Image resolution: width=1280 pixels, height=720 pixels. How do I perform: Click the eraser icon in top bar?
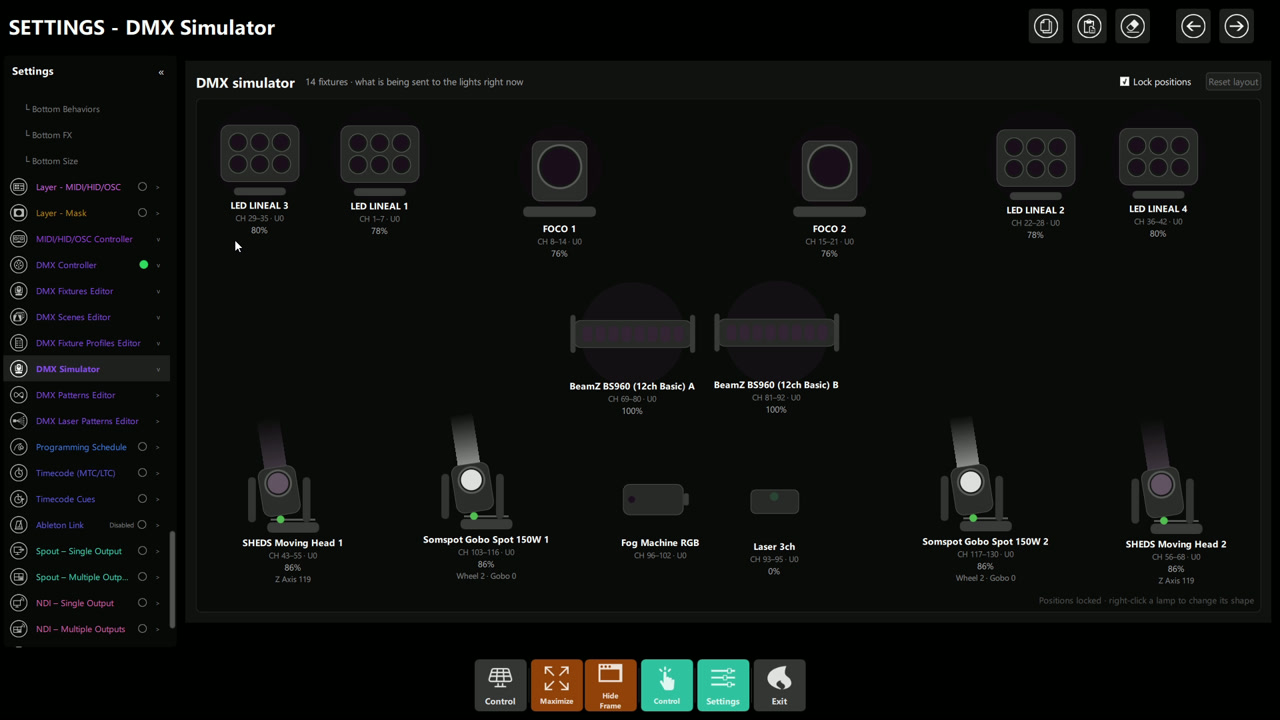point(1132,26)
